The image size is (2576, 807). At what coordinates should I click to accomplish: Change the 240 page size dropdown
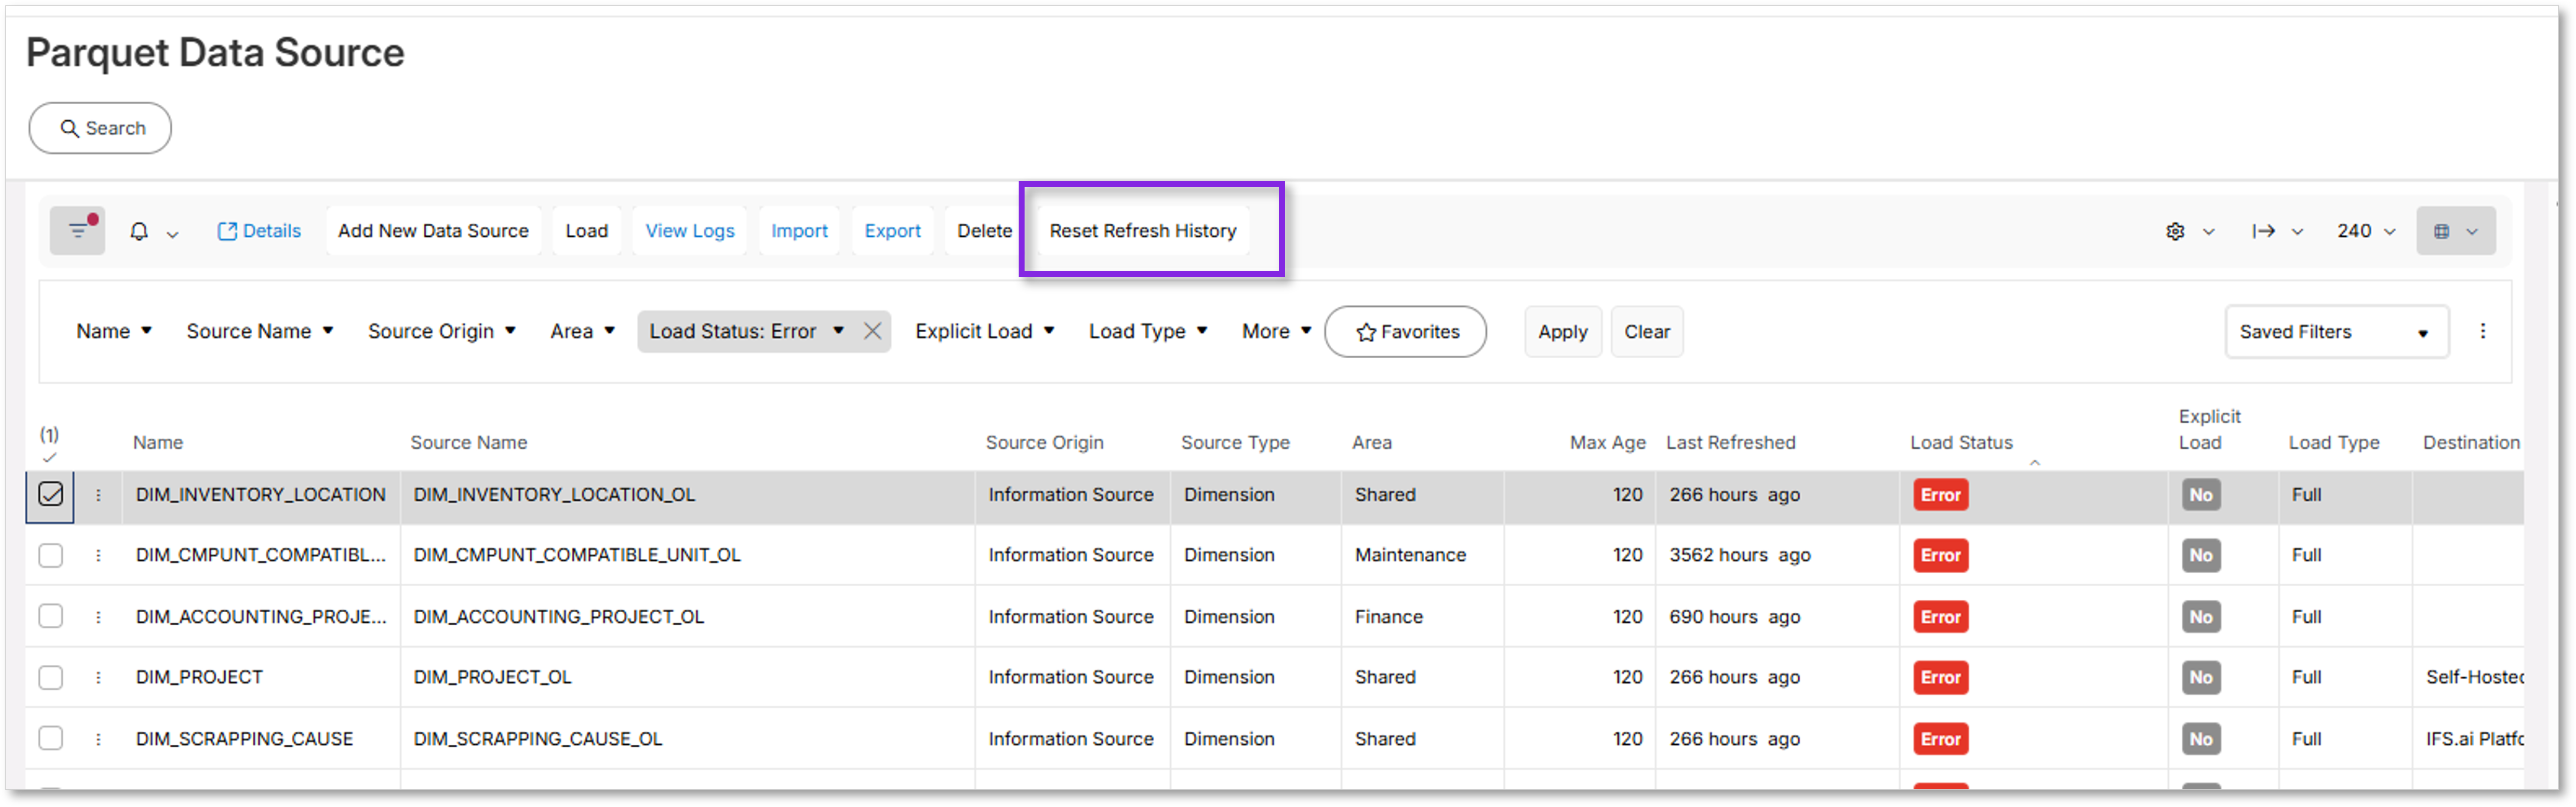[x=2365, y=231]
